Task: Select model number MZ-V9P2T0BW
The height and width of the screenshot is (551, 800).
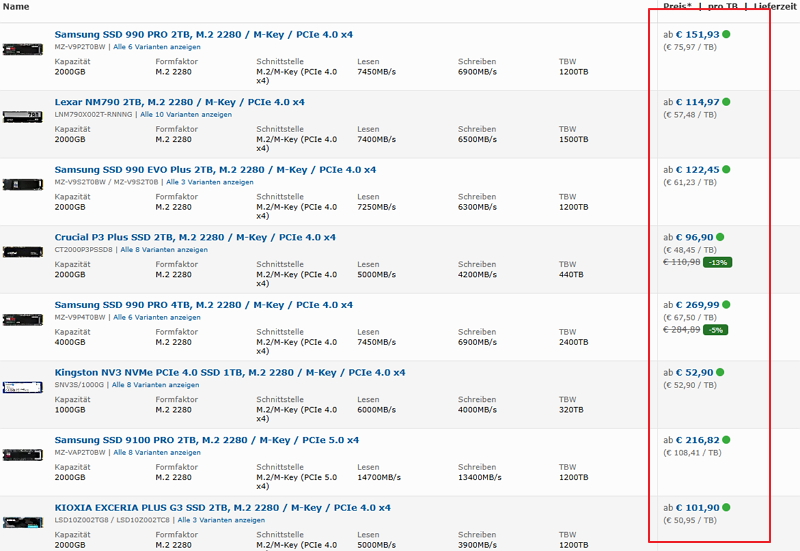Action: pos(80,47)
